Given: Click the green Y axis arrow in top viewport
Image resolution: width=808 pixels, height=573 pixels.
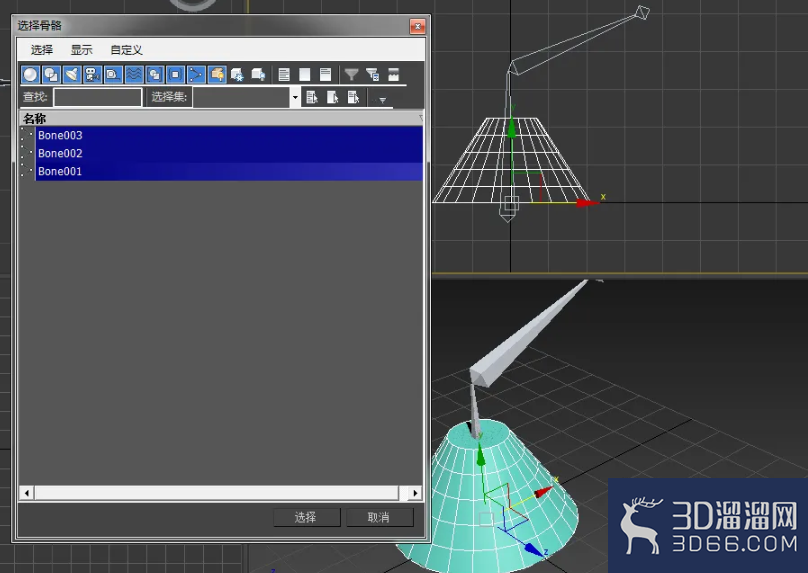Looking at the screenshot, I should tap(511, 128).
